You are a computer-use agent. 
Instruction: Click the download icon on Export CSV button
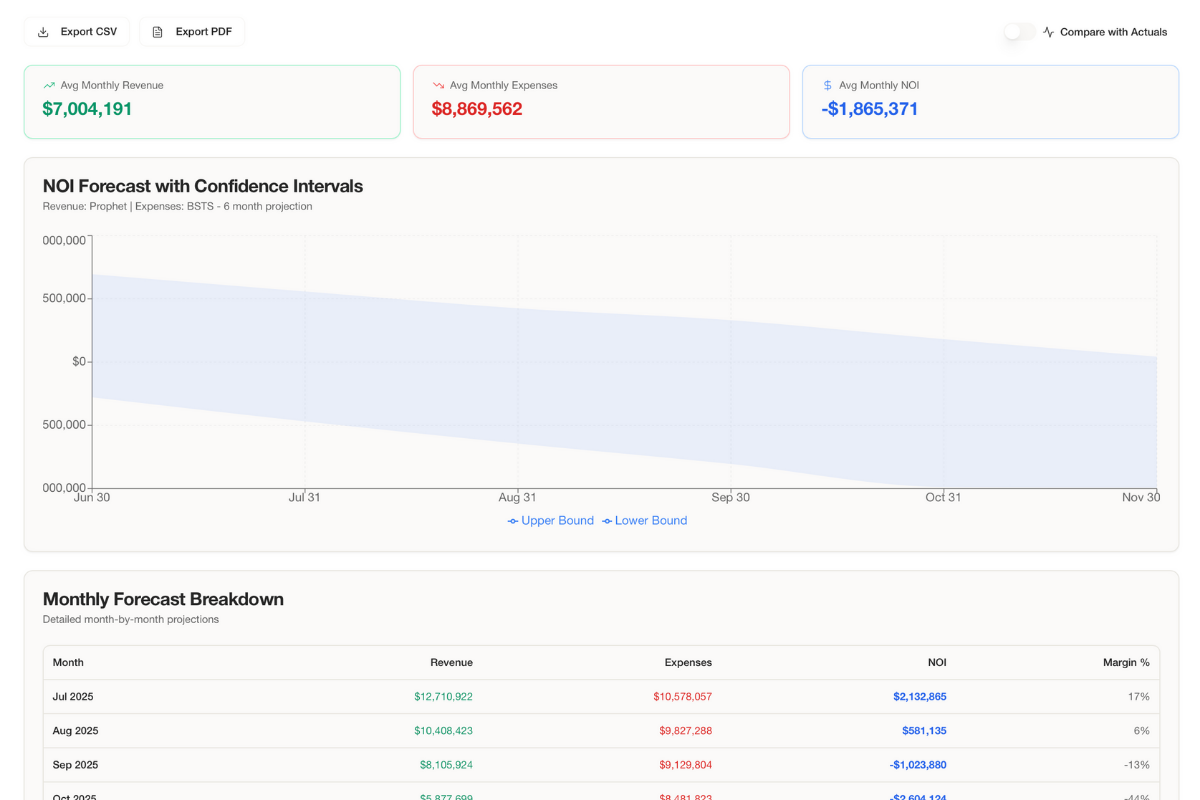(42, 31)
